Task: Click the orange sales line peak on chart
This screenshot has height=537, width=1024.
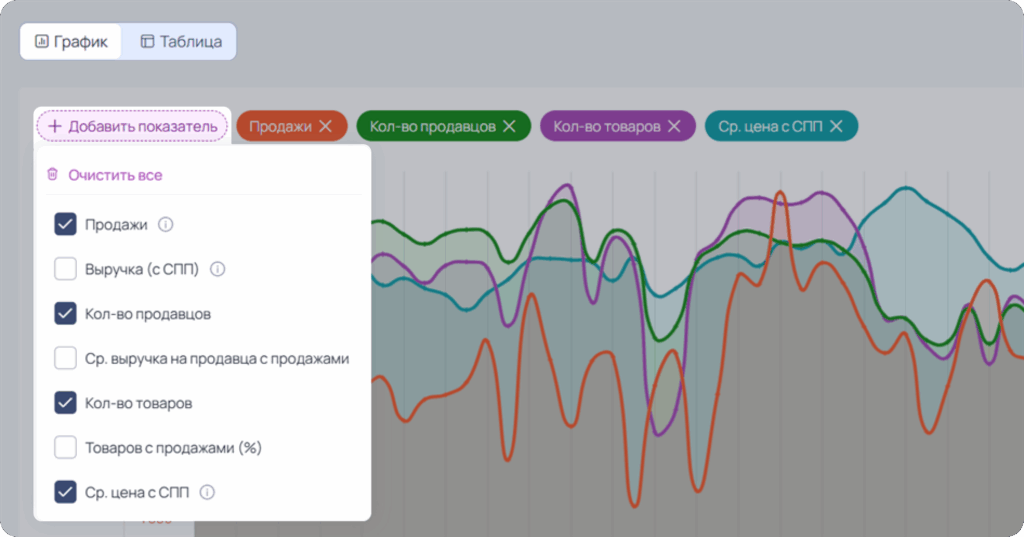Action: pos(779,193)
